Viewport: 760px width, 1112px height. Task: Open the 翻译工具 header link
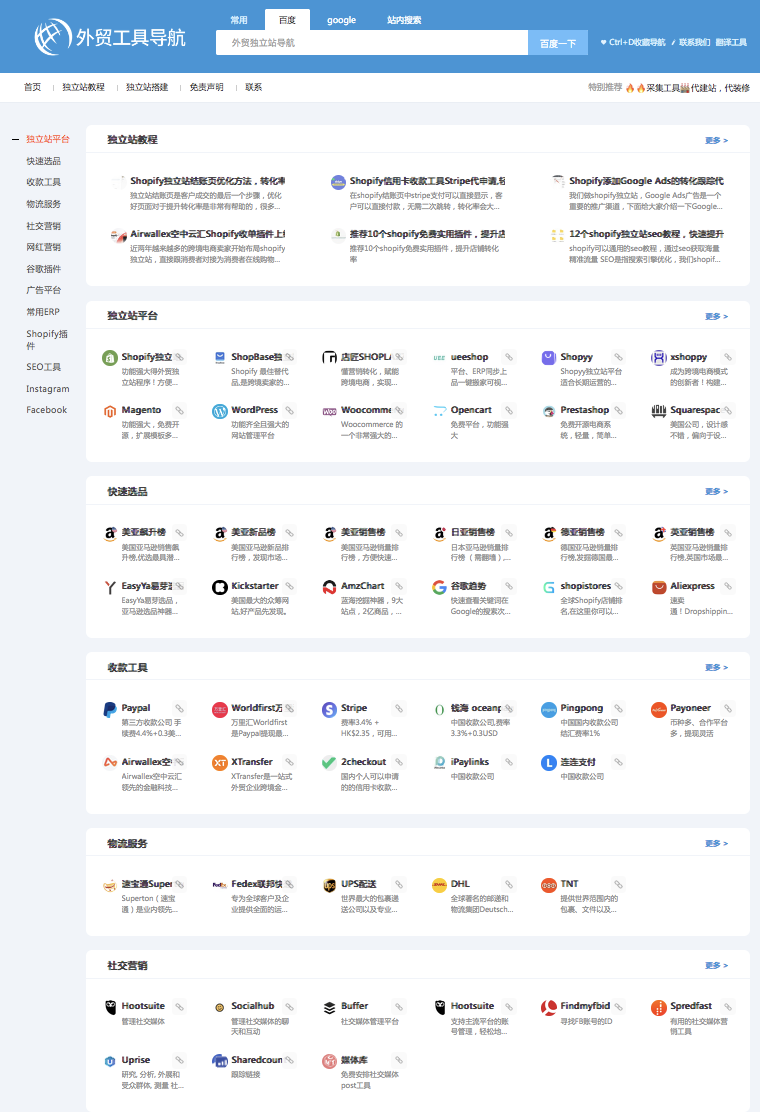(x=731, y=43)
